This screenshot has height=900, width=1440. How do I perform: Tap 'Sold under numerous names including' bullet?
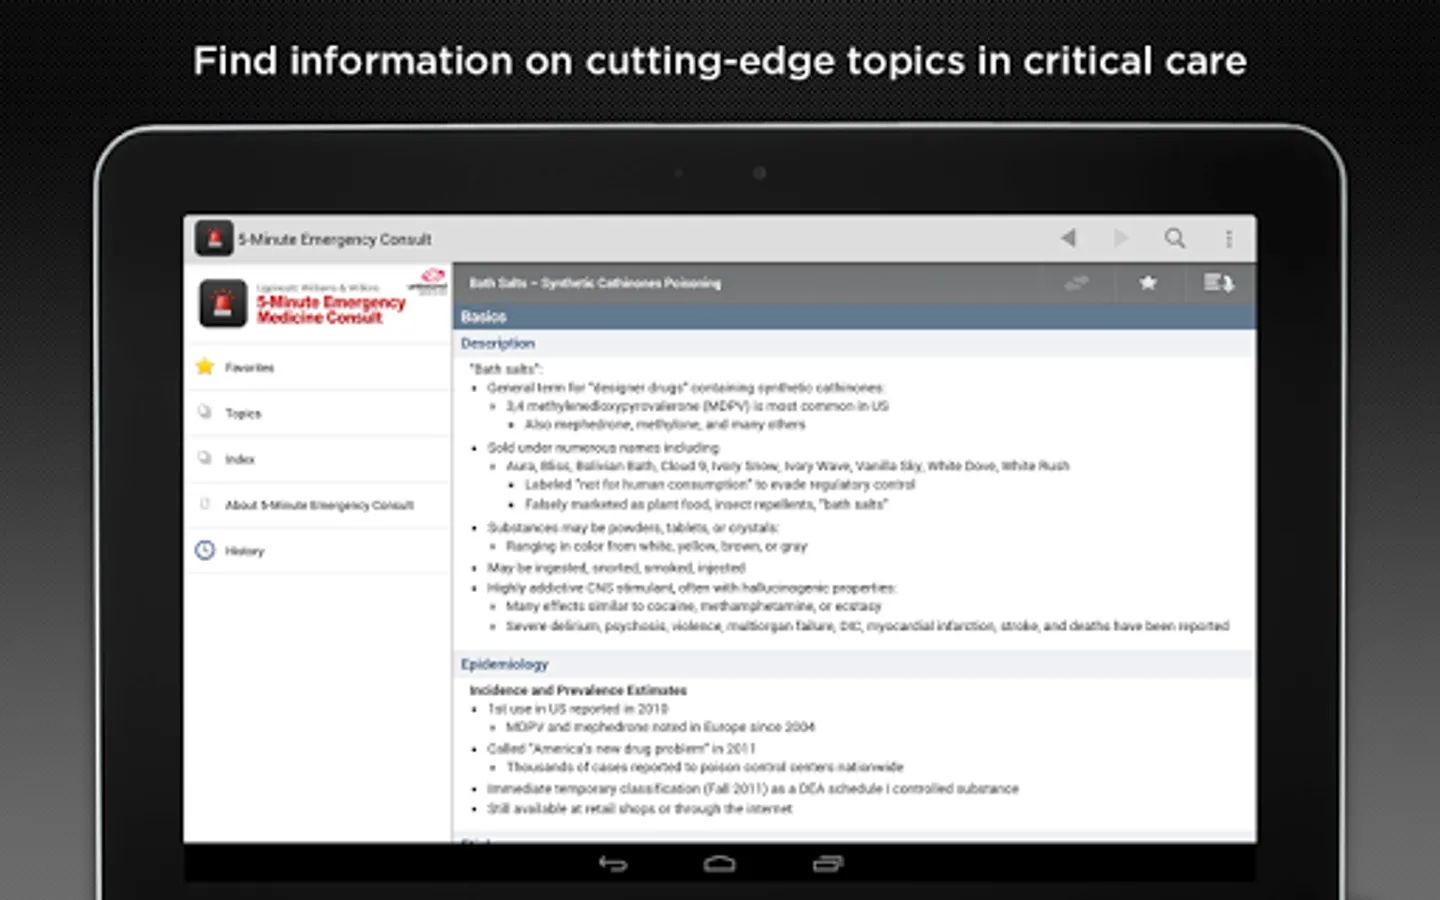click(x=603, y=447)
